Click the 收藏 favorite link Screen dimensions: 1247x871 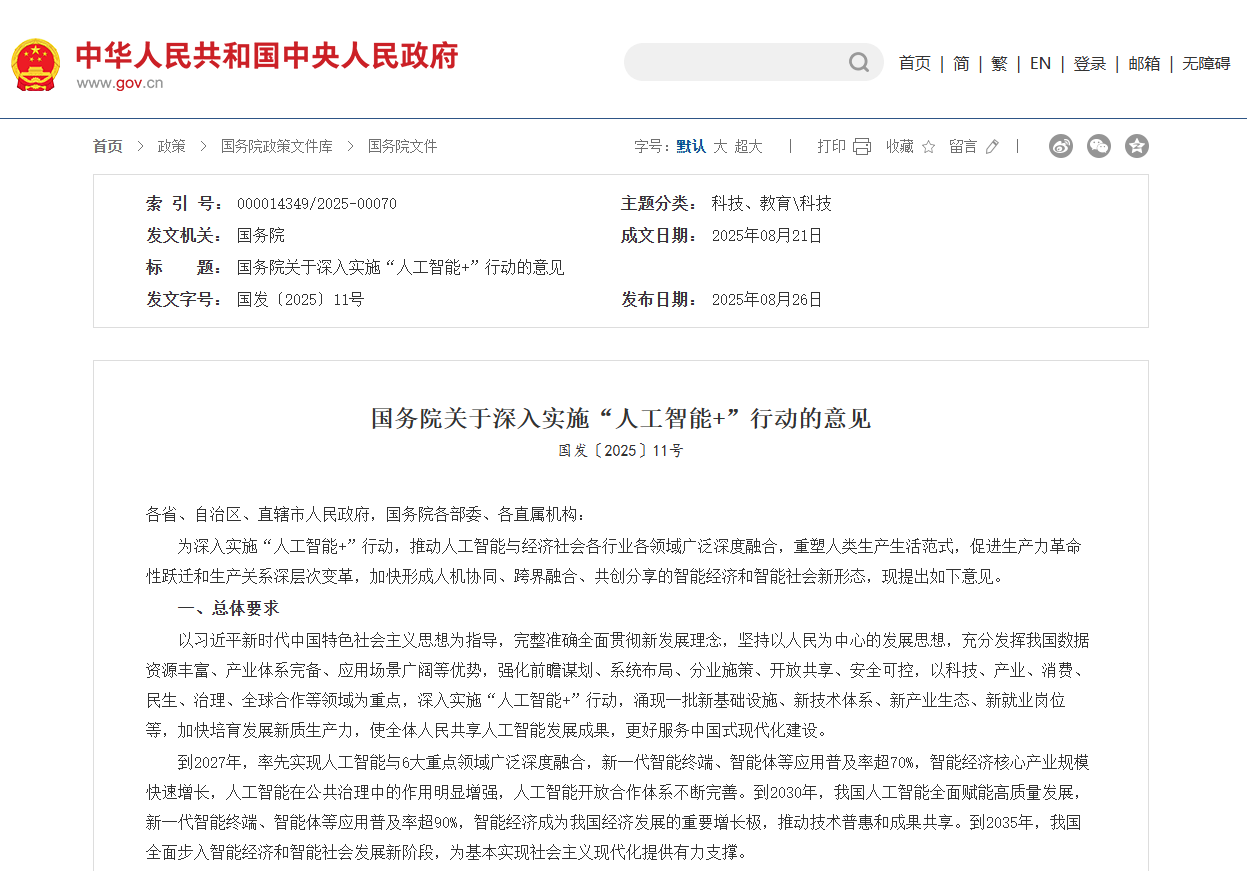[900, 146]
